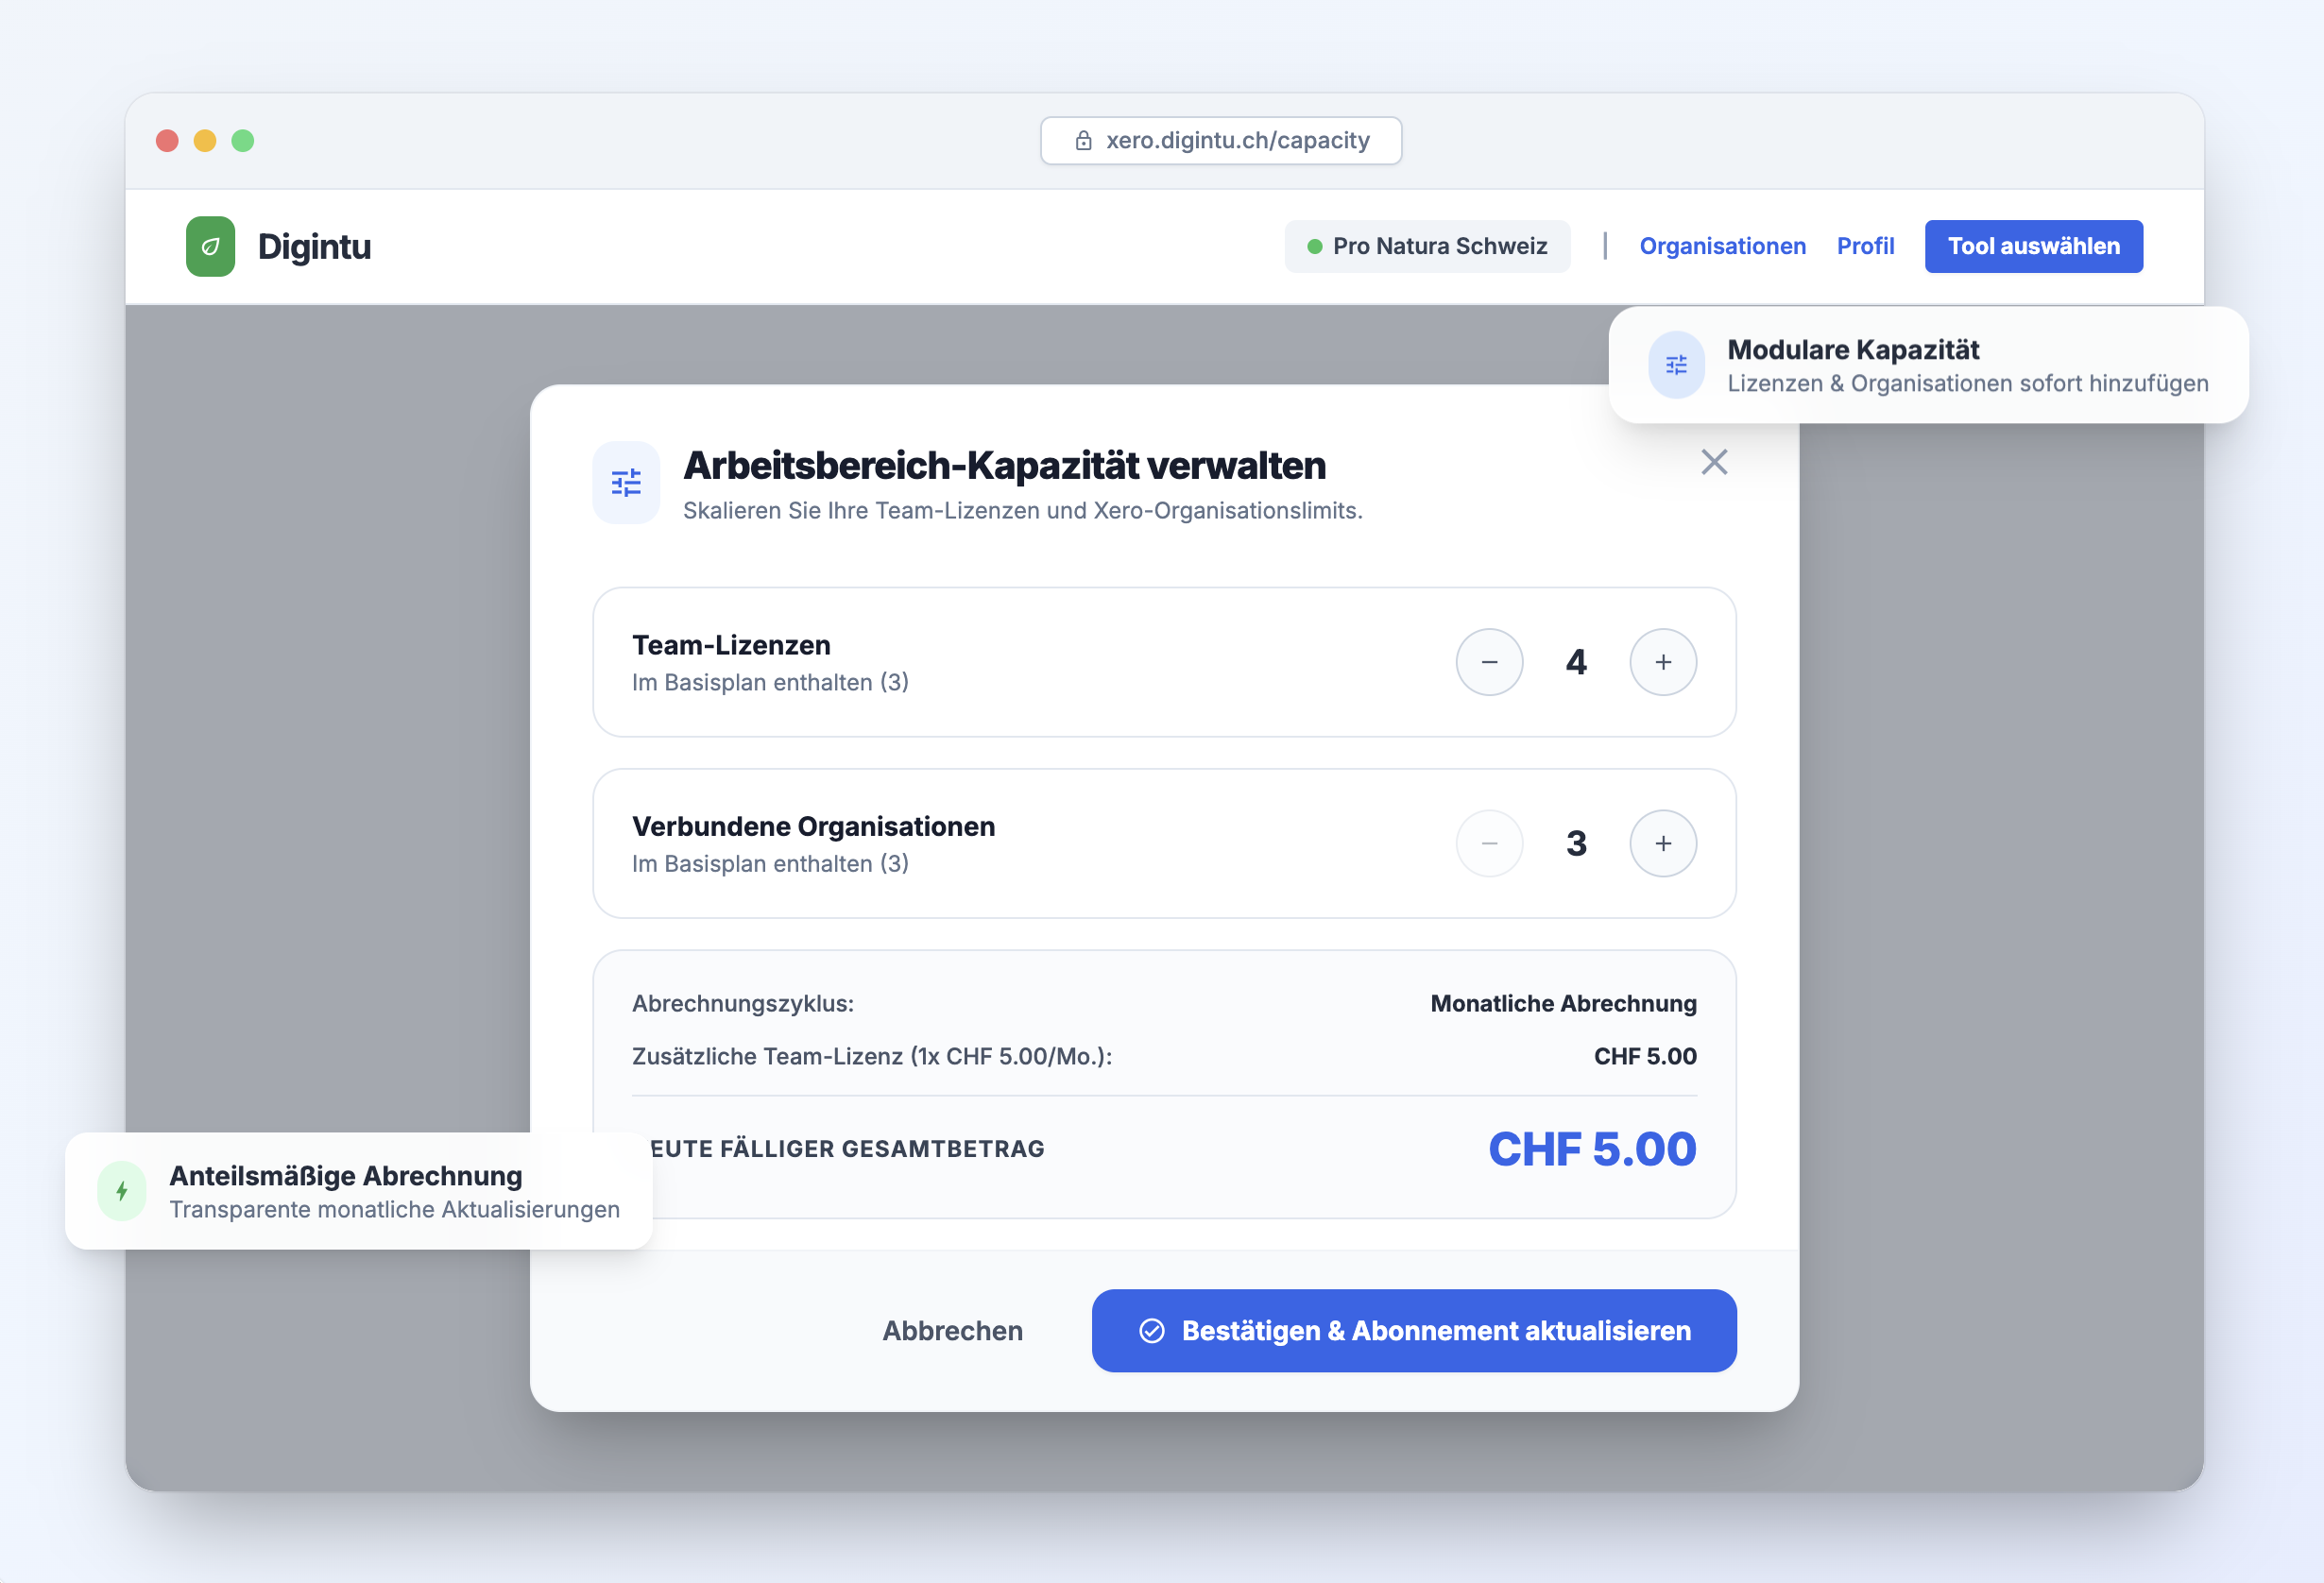The height and width of the screenshot is (1583, 2324).
Task: Close the capacity dialog with the X
Action: coord(1714,462)
